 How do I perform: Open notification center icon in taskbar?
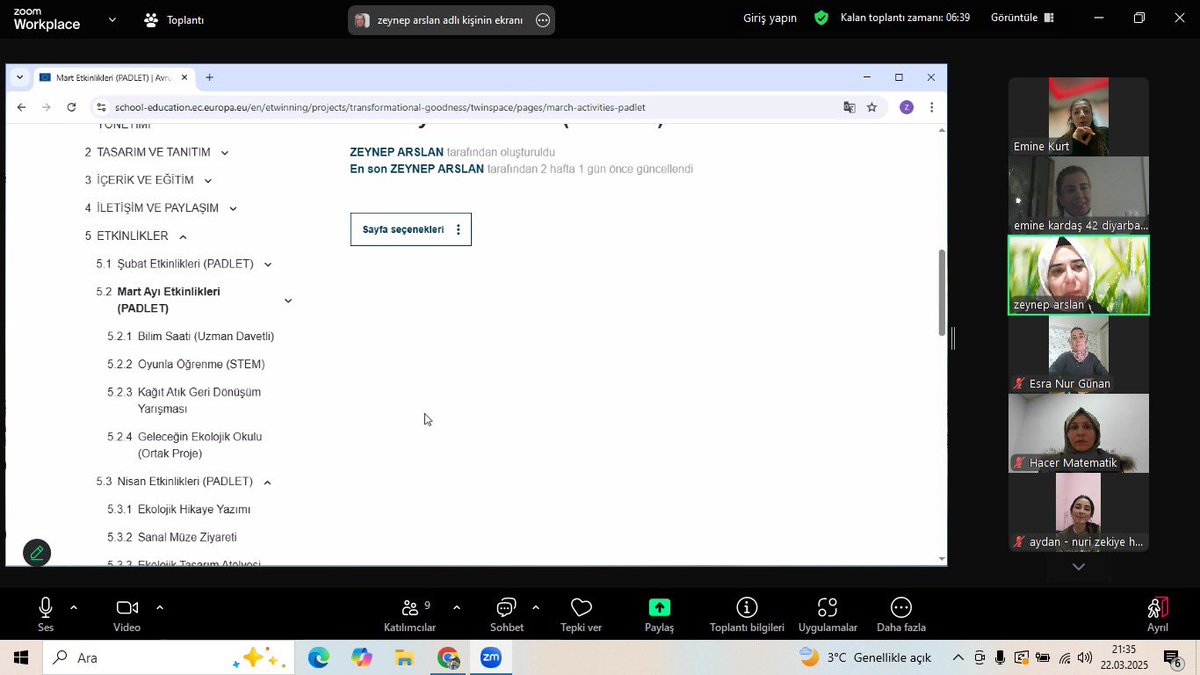point(1173,657)
